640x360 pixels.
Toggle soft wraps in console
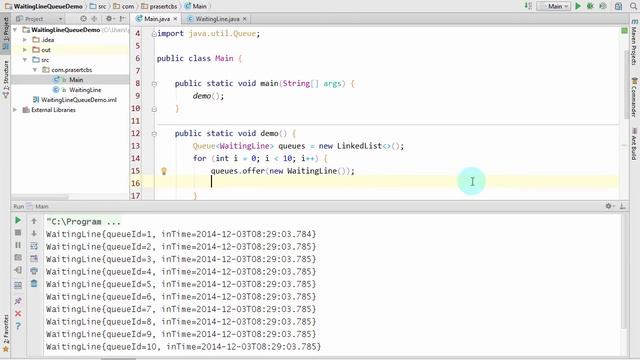(x=34, y=246)
